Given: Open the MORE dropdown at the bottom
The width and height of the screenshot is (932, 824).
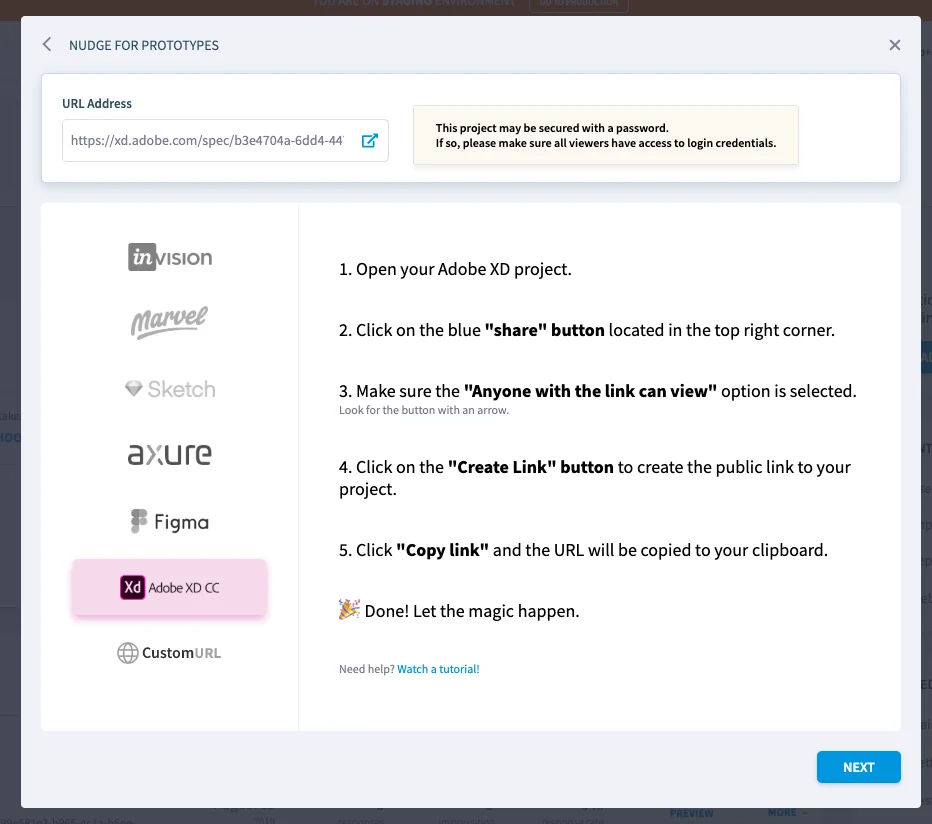Looking at the screenshot, I should click(786, 813).
